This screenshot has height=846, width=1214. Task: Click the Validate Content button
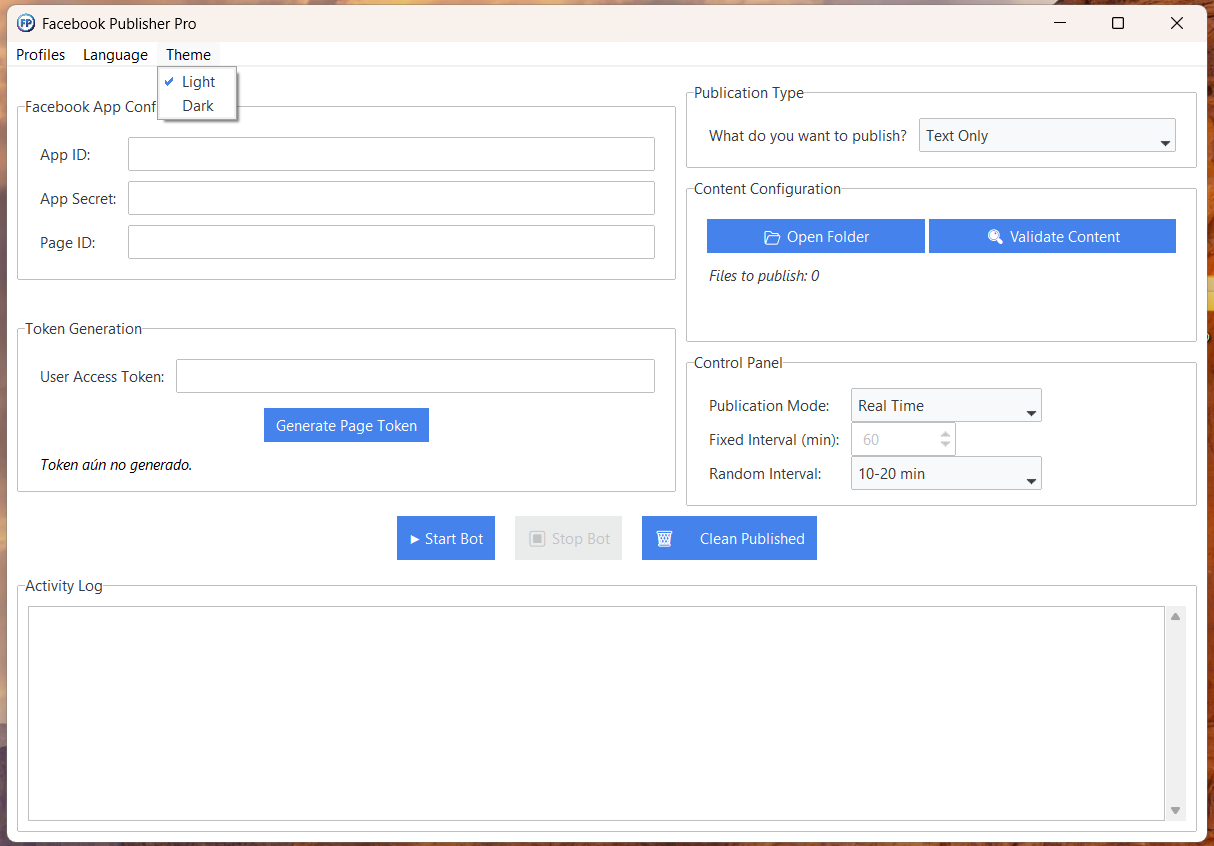pyautogui.click(x=1052, y=237)
